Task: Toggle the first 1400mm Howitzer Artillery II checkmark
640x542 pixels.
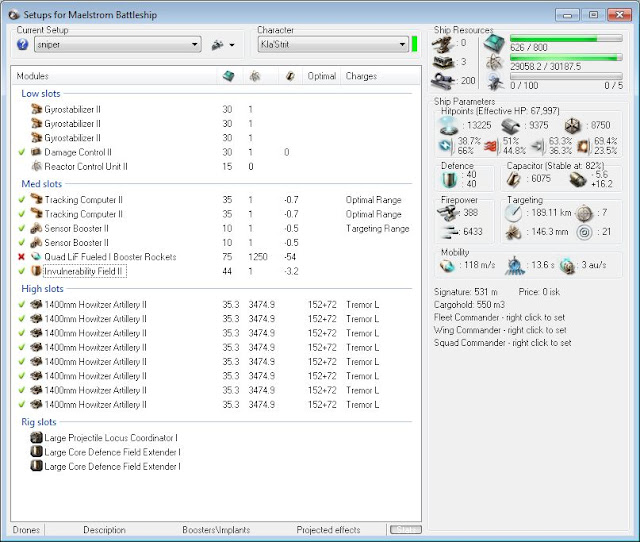Action: click(x=22, y=304)
